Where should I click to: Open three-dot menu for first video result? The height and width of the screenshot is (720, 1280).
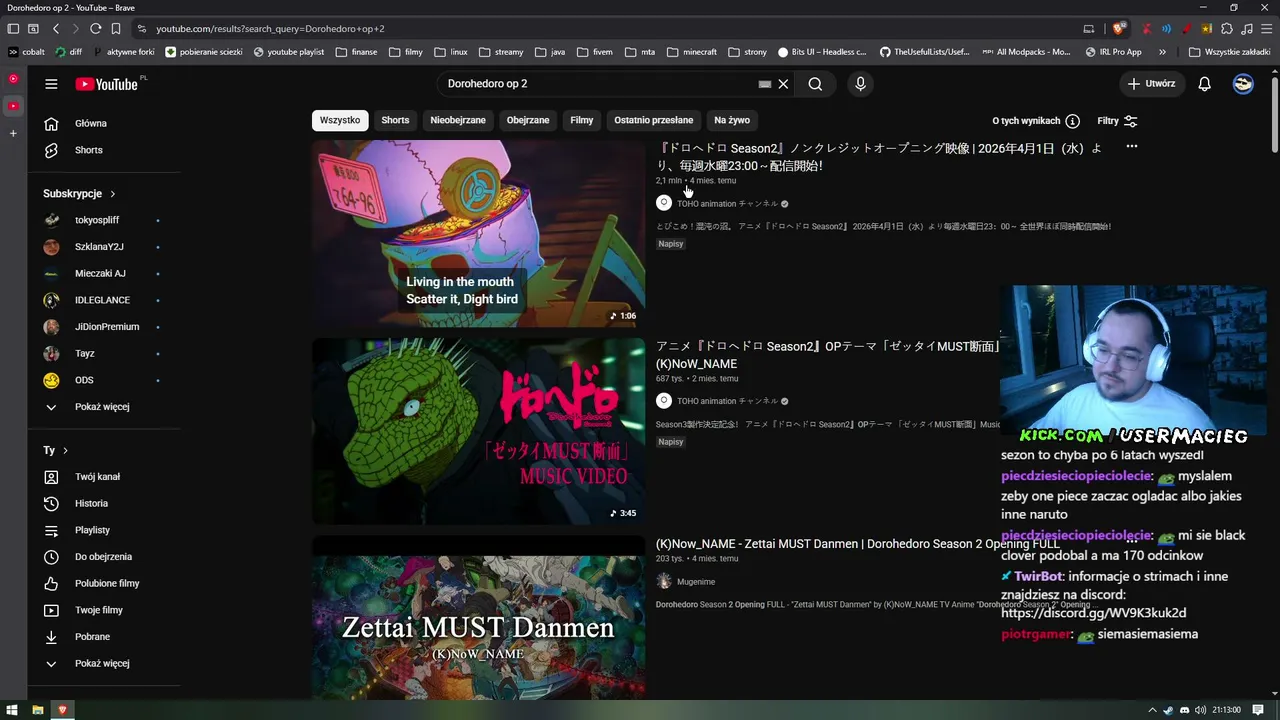click(1131, 147)
